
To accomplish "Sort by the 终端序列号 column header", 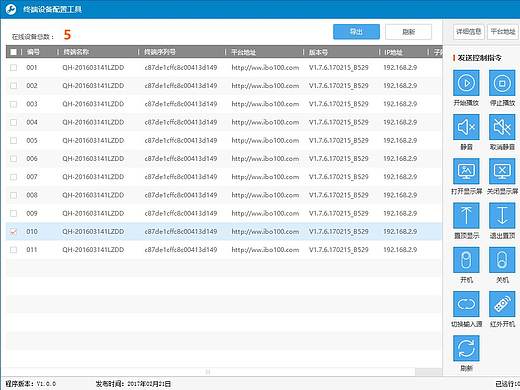I will [x=160, y=52].
